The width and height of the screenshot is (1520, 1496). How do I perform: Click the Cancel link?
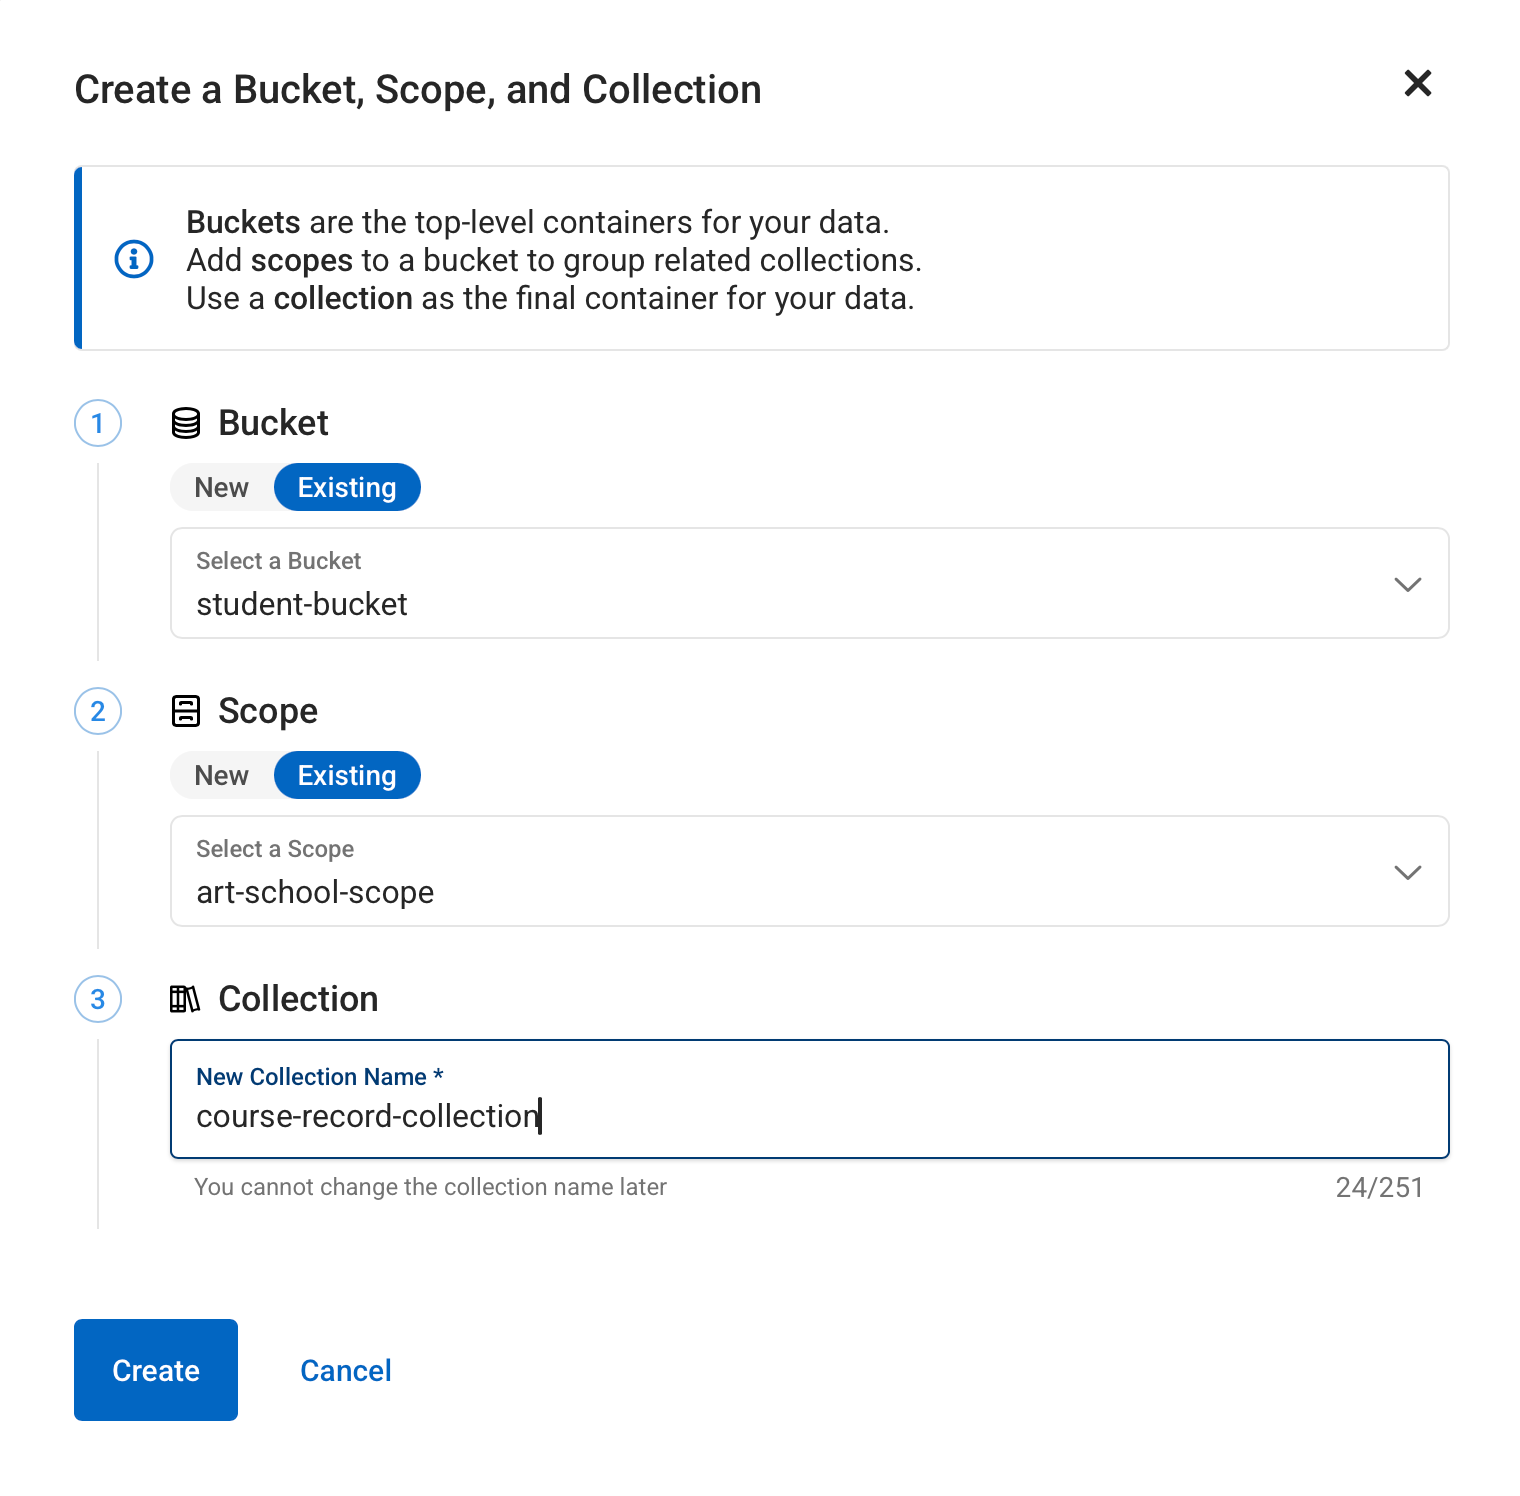coord(346,1370)
